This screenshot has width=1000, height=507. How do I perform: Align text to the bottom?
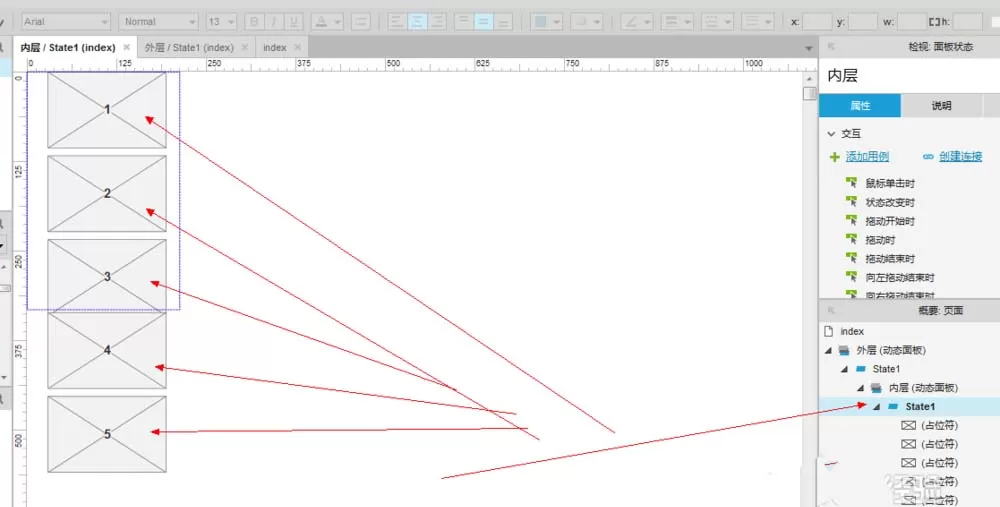503,22
